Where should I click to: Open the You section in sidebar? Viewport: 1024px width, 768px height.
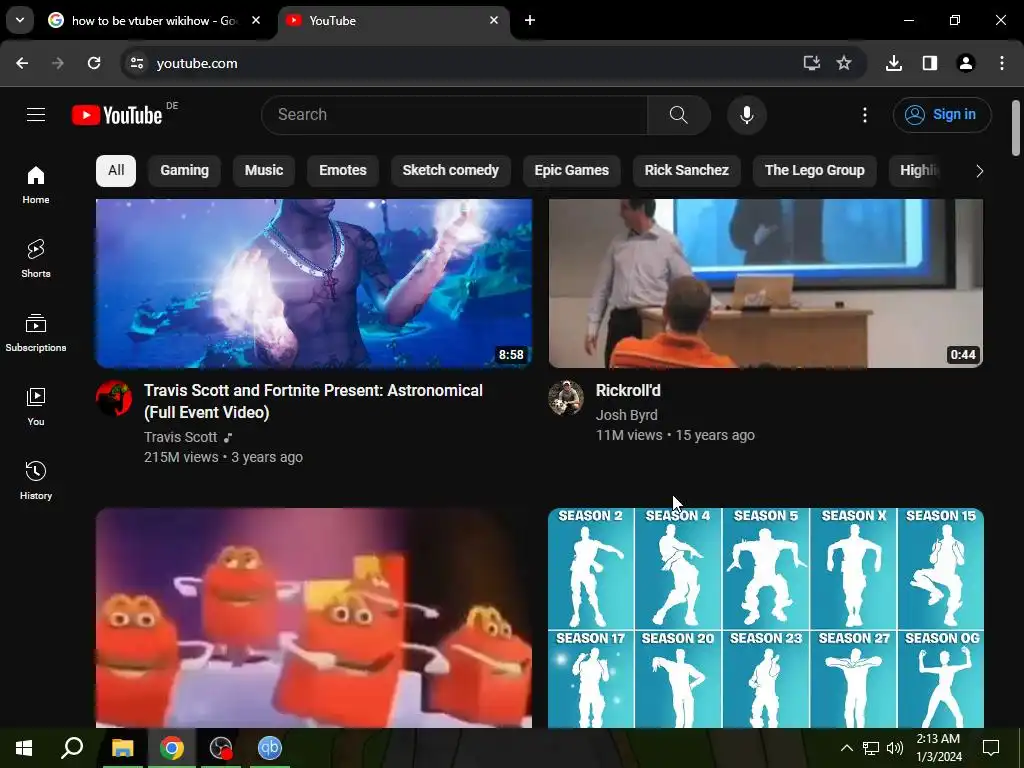[36, 406]
